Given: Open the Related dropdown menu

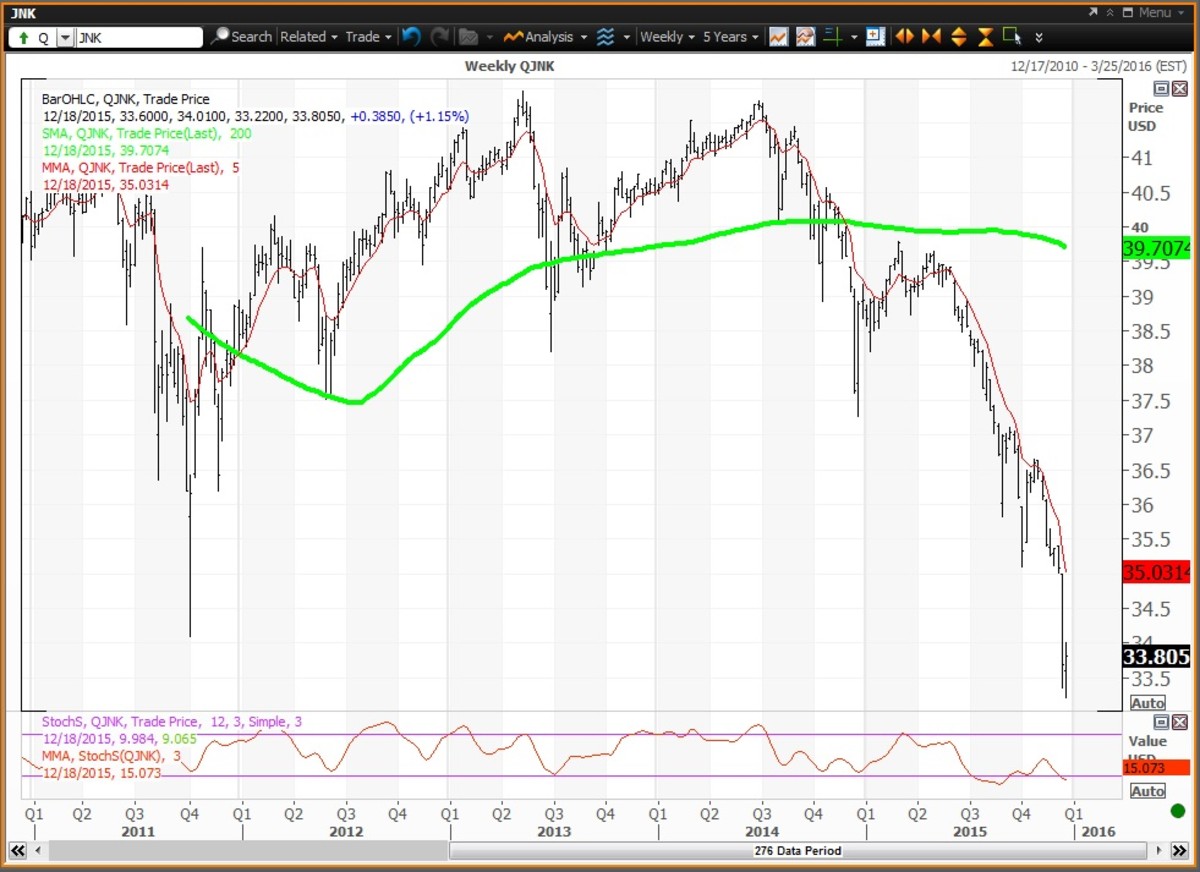Looking at the screenshot, I should 309,37.
